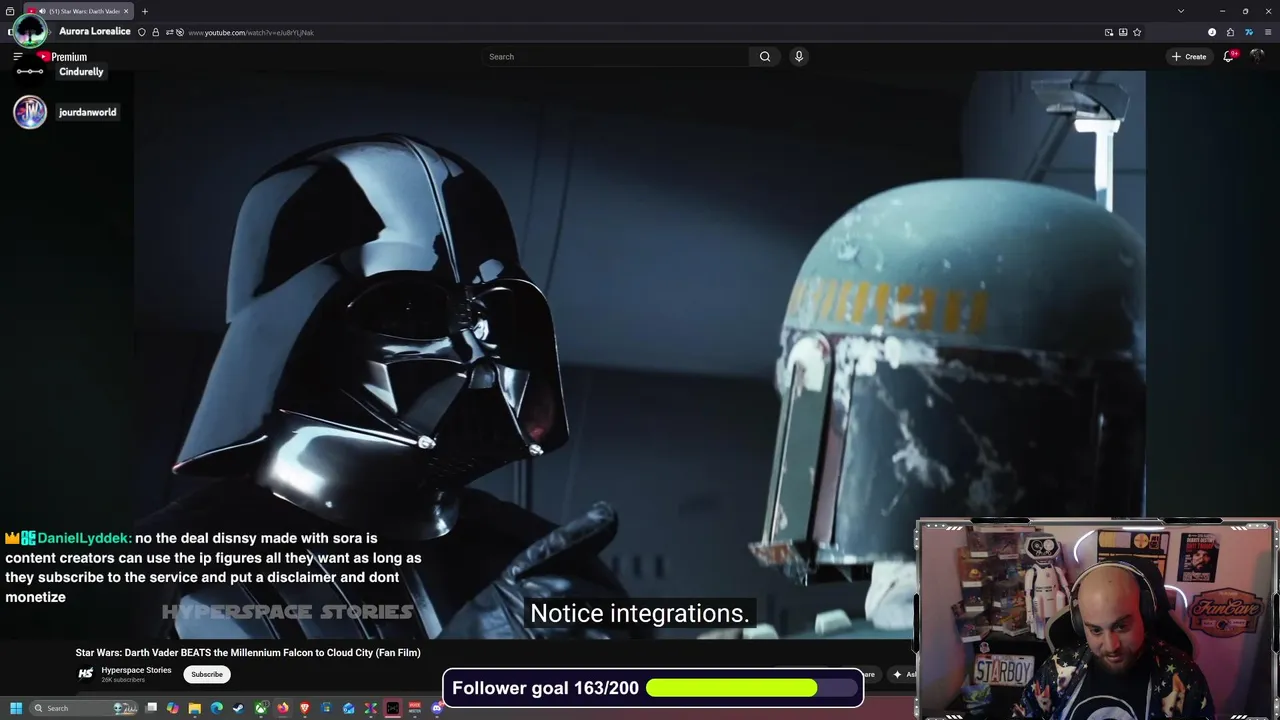1280x720 pixels.
Task: Open Steam from the taskbar
Action: point(239,708)
